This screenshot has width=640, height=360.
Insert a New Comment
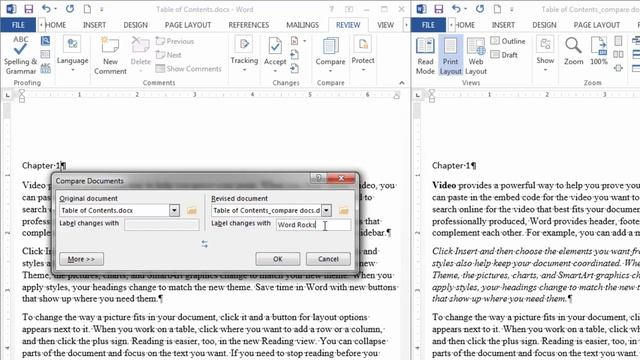pyautogui.click(x=110, y=55)
